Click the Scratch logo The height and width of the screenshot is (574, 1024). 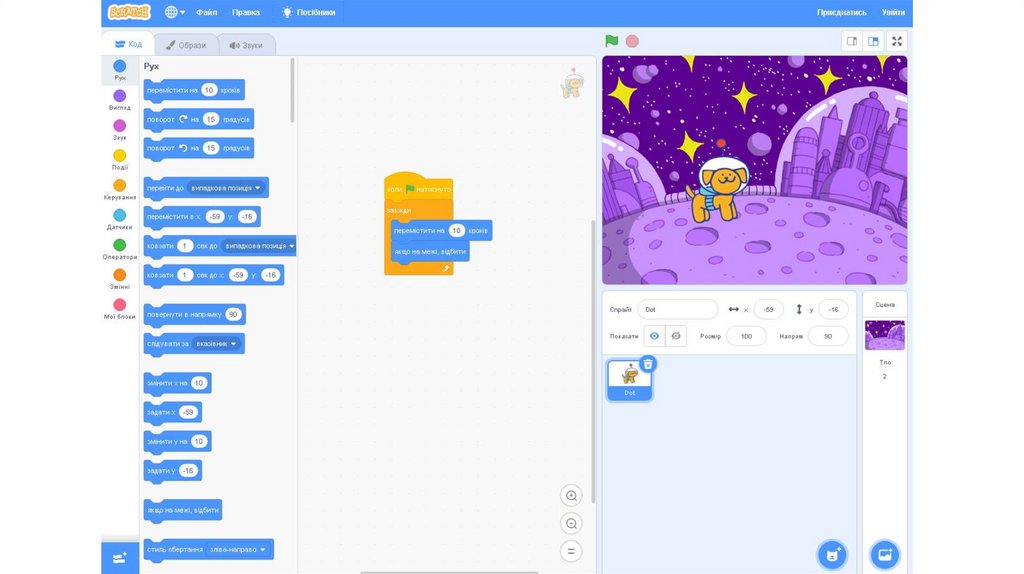[x=129, y=12]
